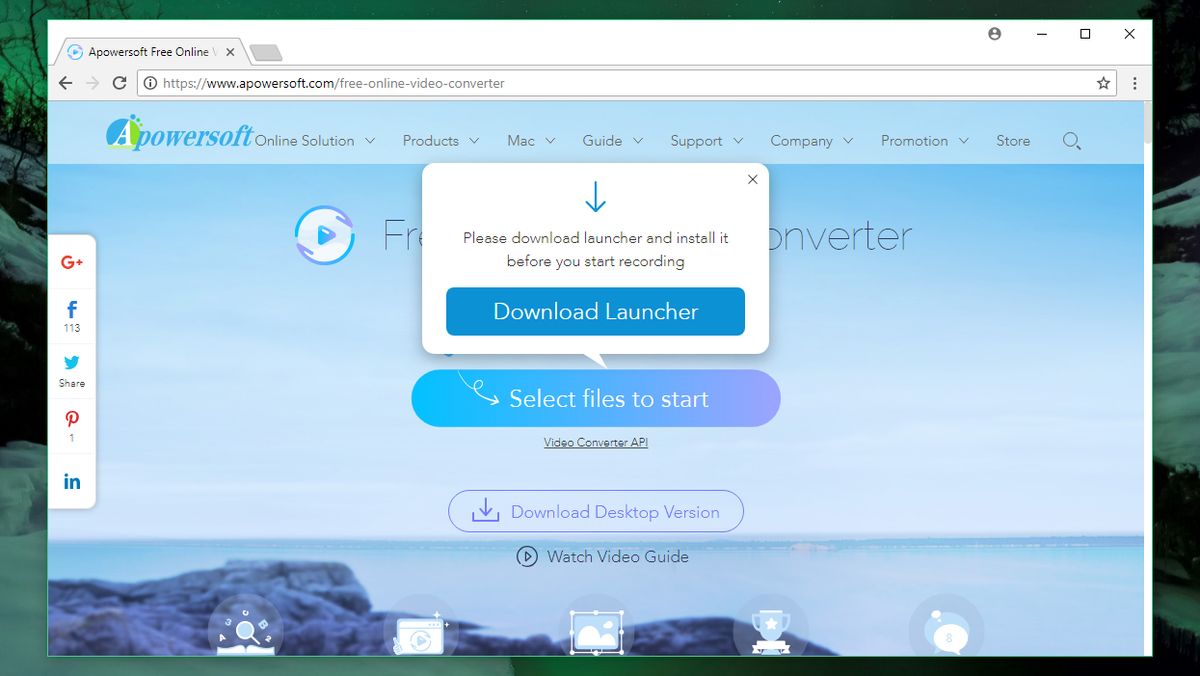Image resolution: width=1200 pixels, height=676 pixels.
Task: Click in the browser address bar
Action: point(500,83)
